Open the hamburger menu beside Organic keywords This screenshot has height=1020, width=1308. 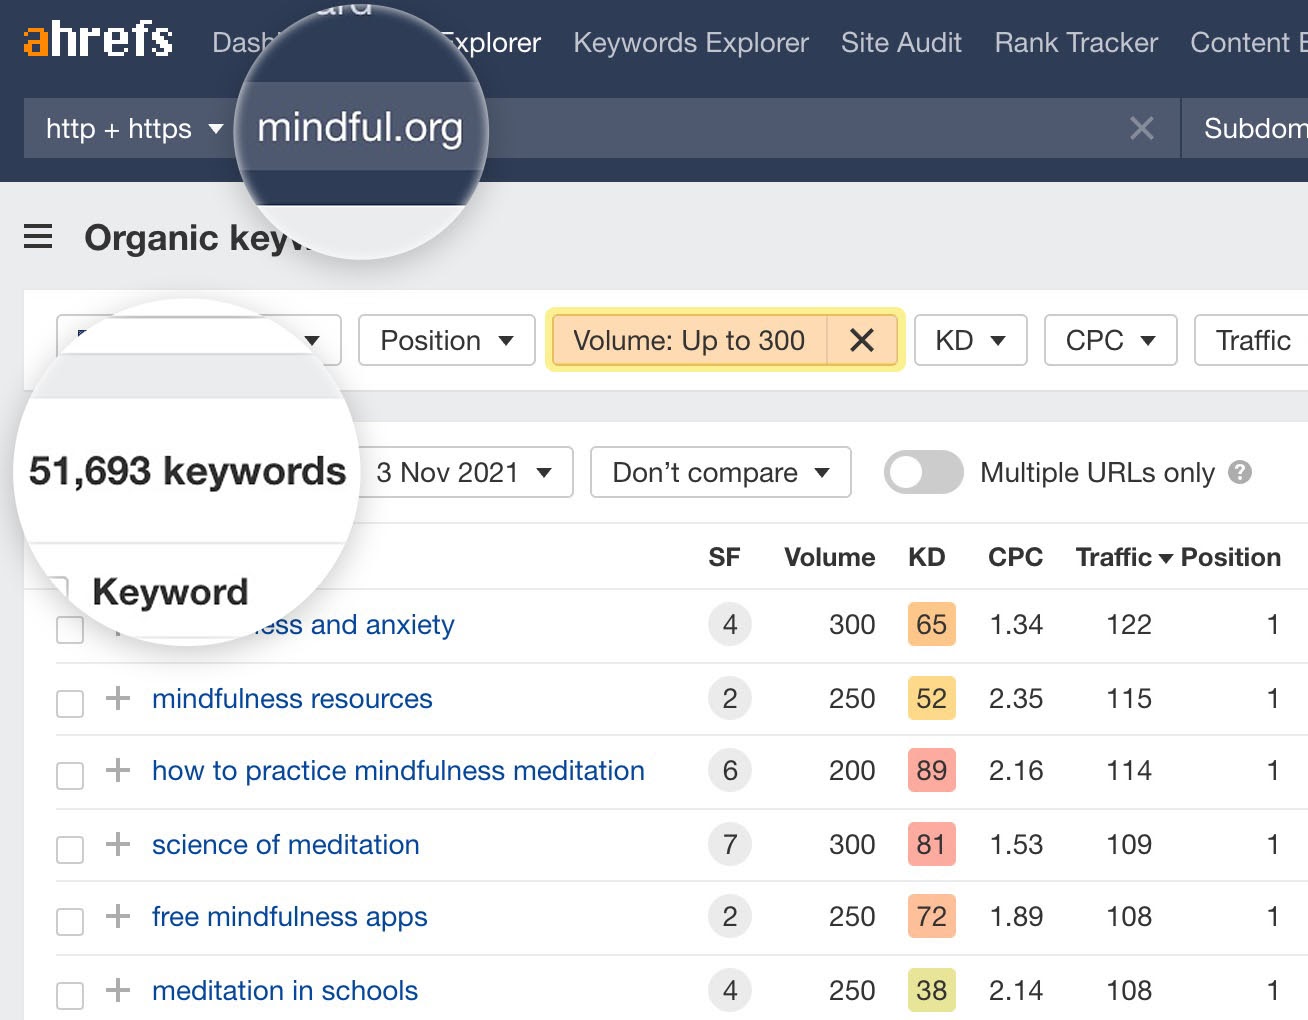(37, 237)
